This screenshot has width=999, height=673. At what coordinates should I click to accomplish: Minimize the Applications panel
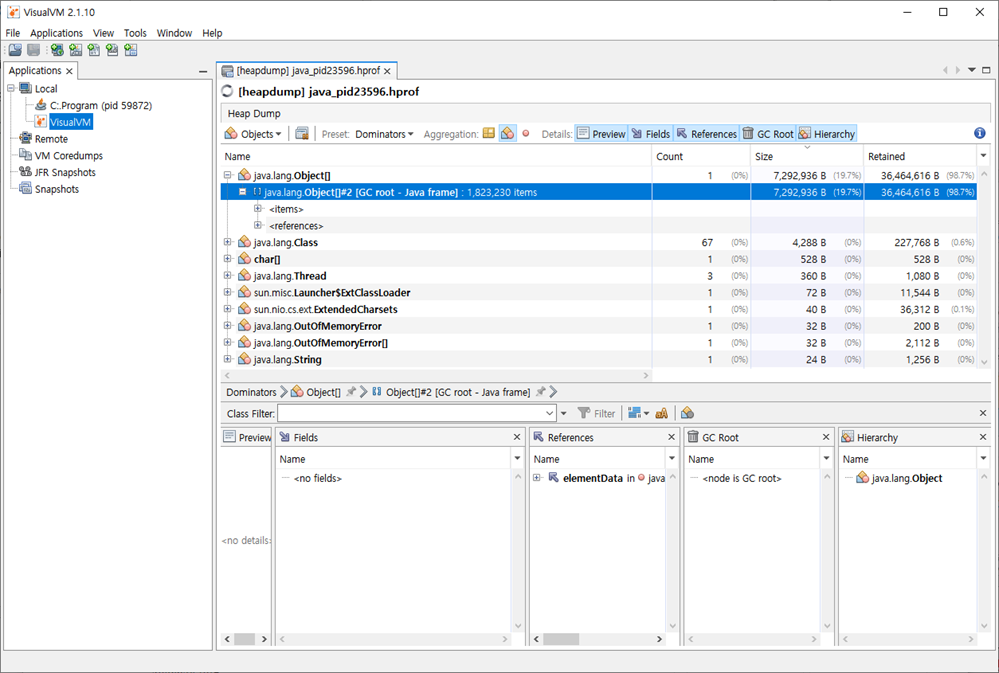(x=203, y=71)
